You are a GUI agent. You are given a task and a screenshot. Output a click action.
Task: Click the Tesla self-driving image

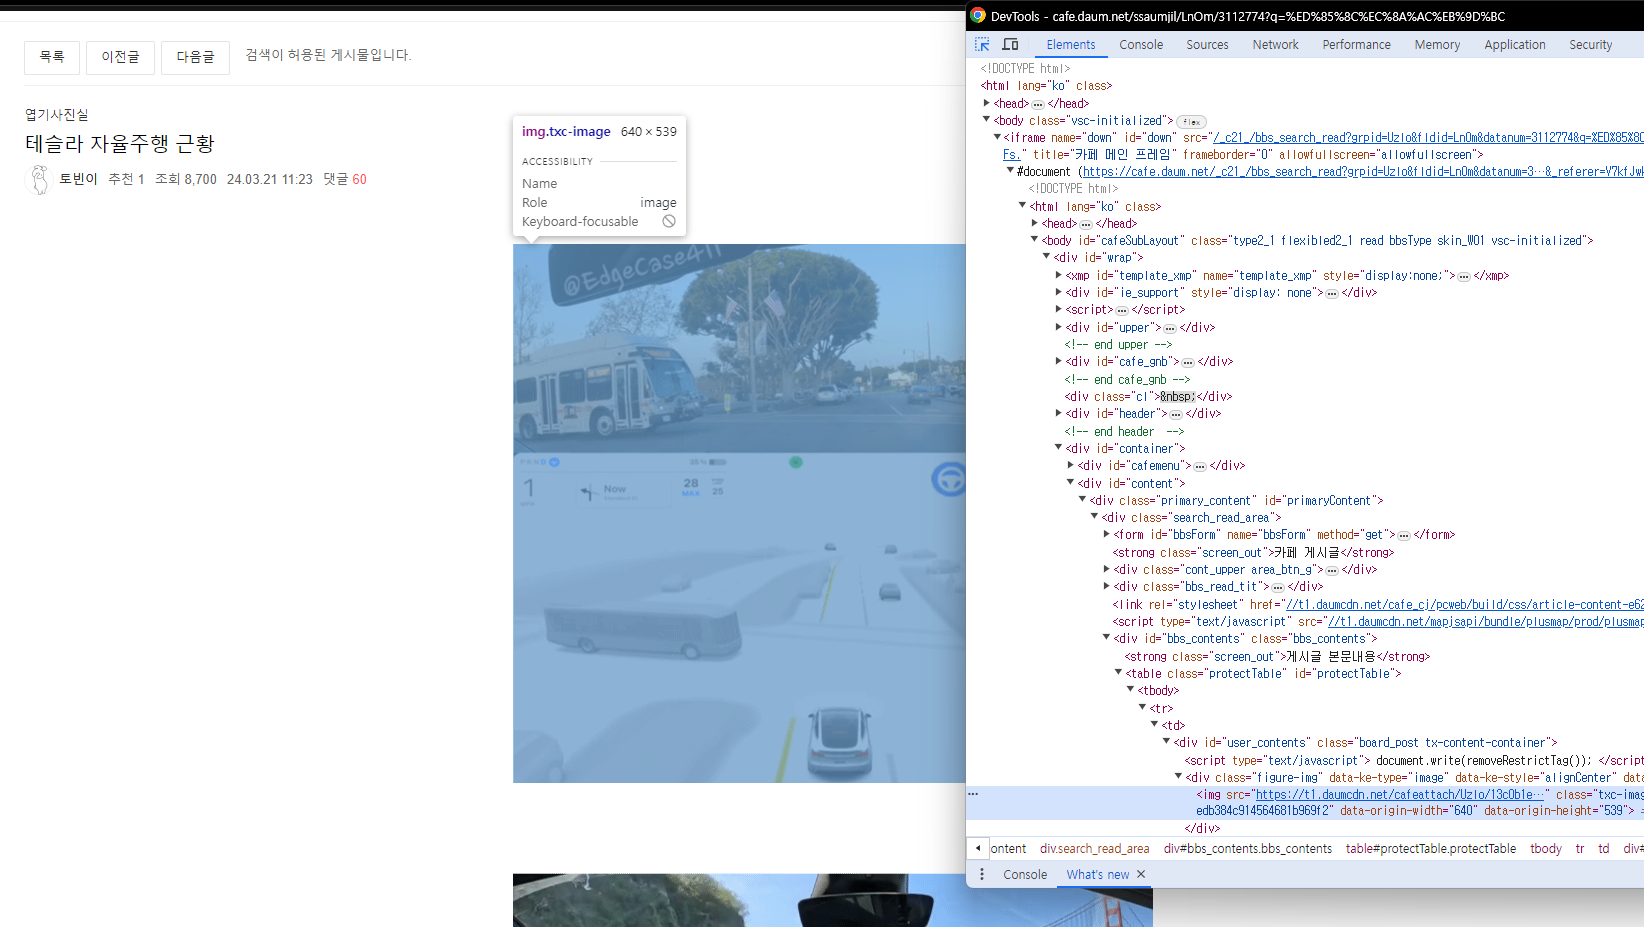[739, 513]
